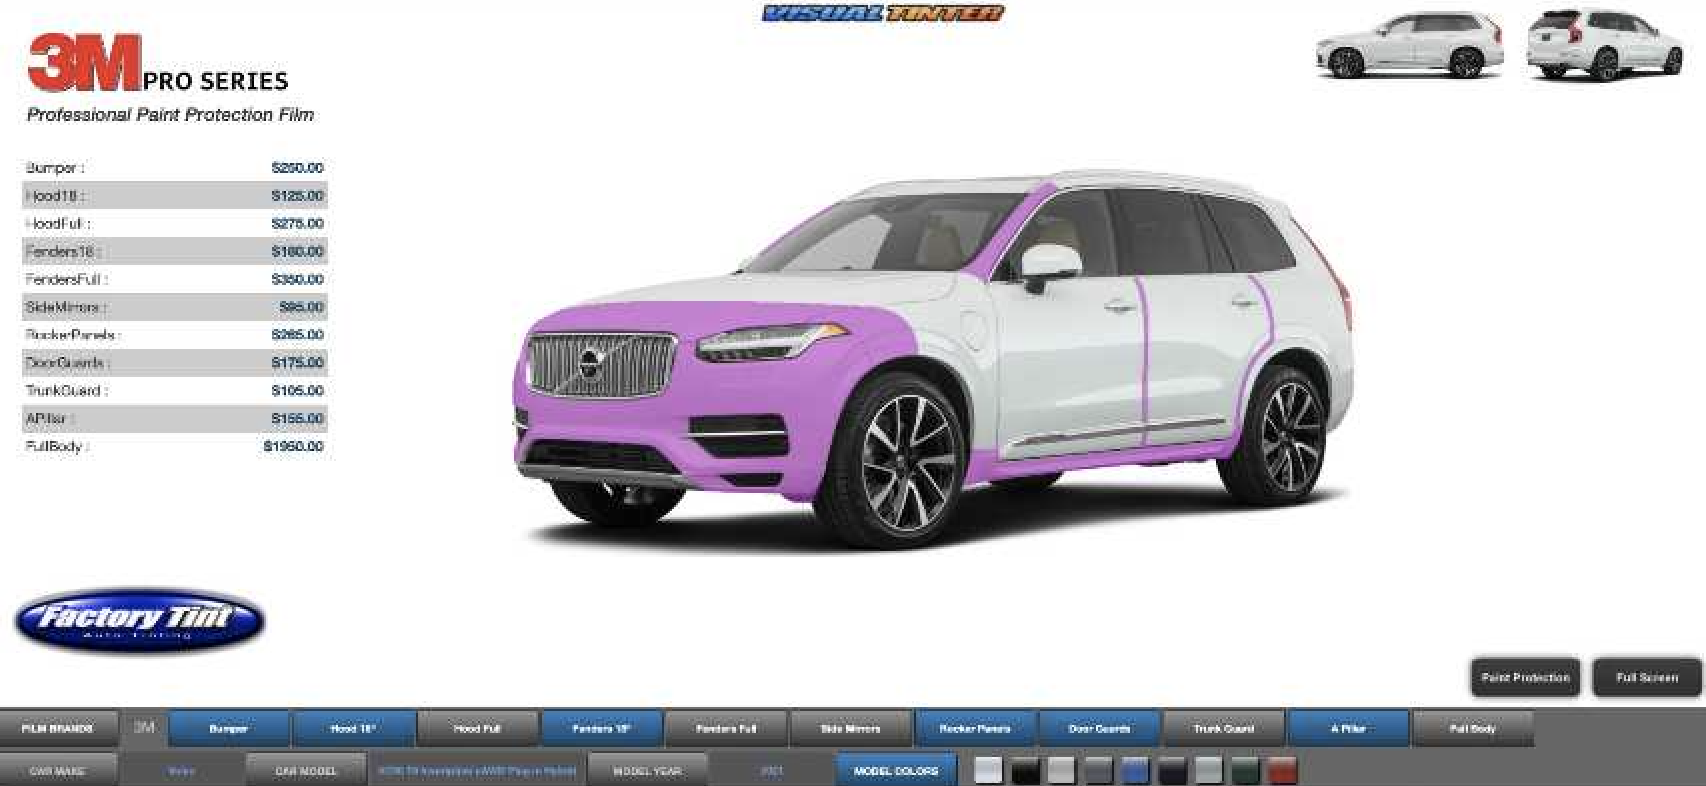Click the Hood18 price $125.00
Image resolution: width=1706 pixels, height=786 pixels.
coord(297,196)
